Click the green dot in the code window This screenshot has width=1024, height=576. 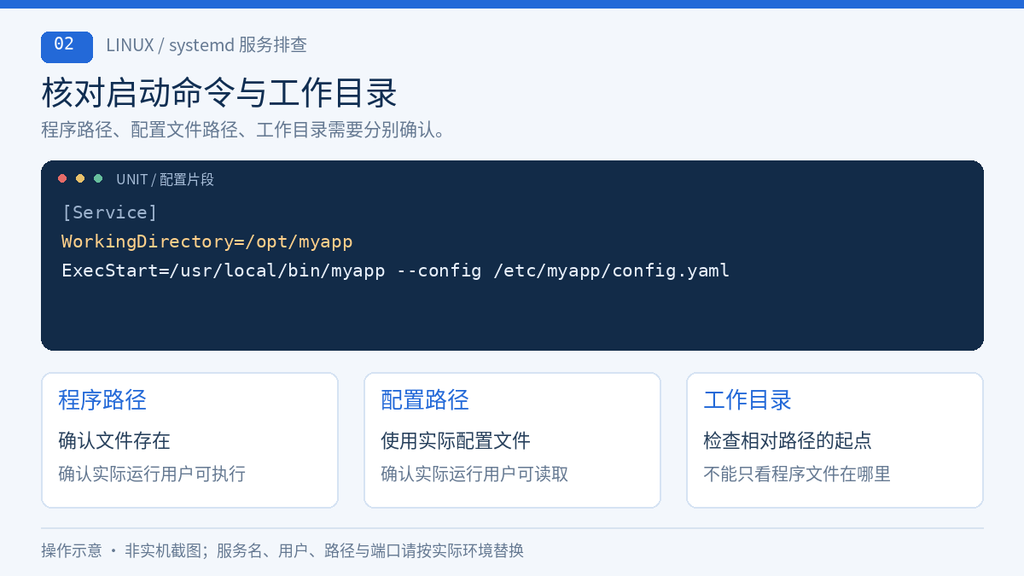pyautogui.click(x=98, y=178)
